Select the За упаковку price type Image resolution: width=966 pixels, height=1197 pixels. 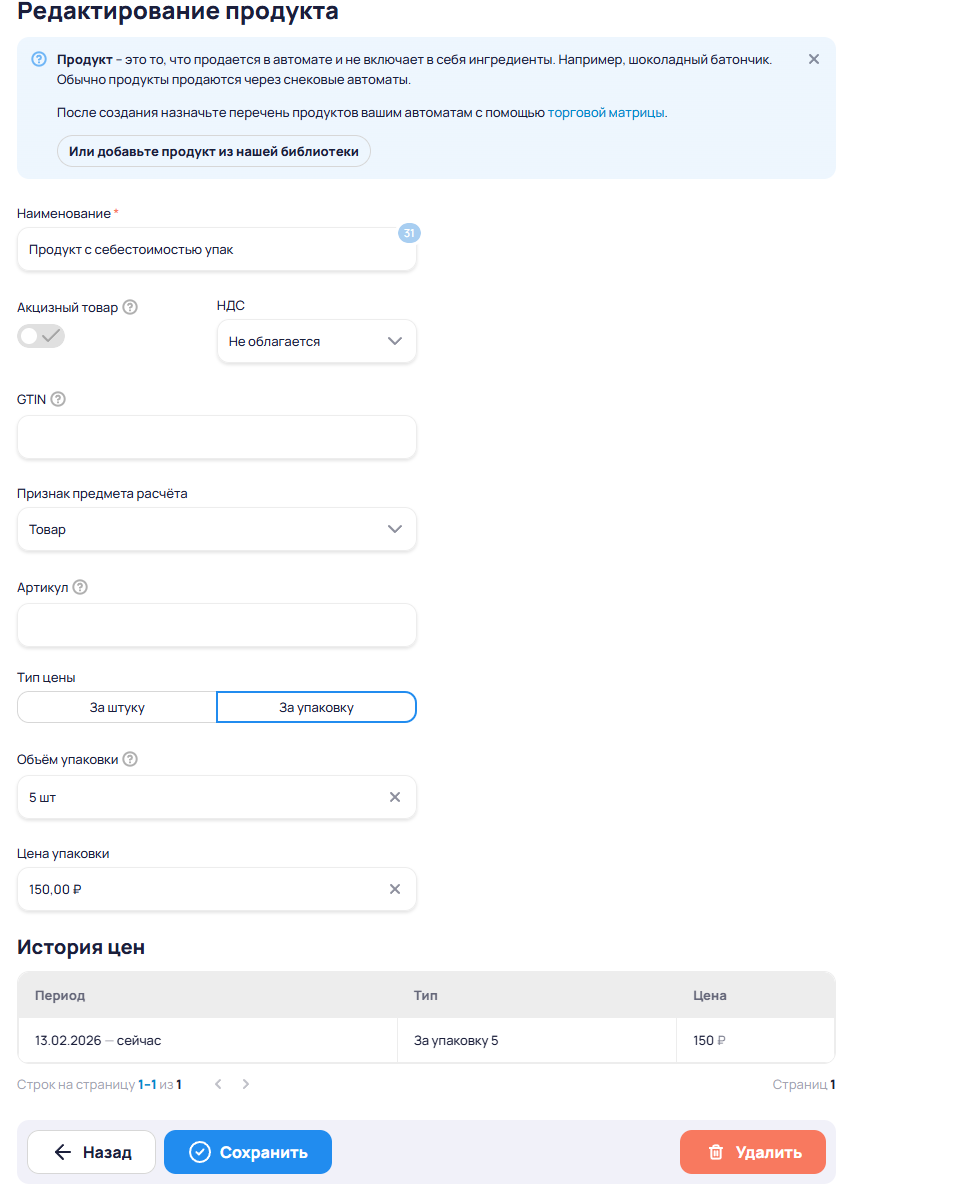(316, 707)
